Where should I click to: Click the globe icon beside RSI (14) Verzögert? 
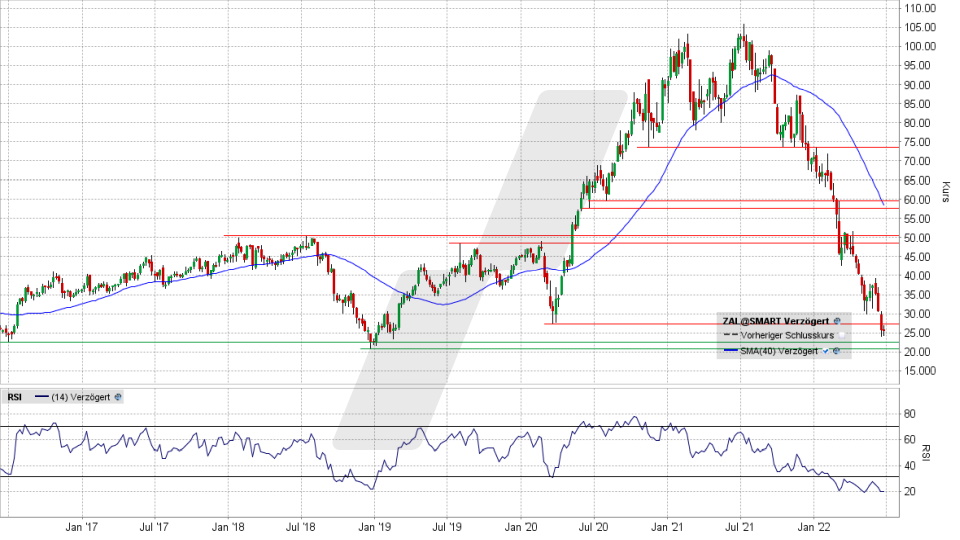[x=118, y=397]
